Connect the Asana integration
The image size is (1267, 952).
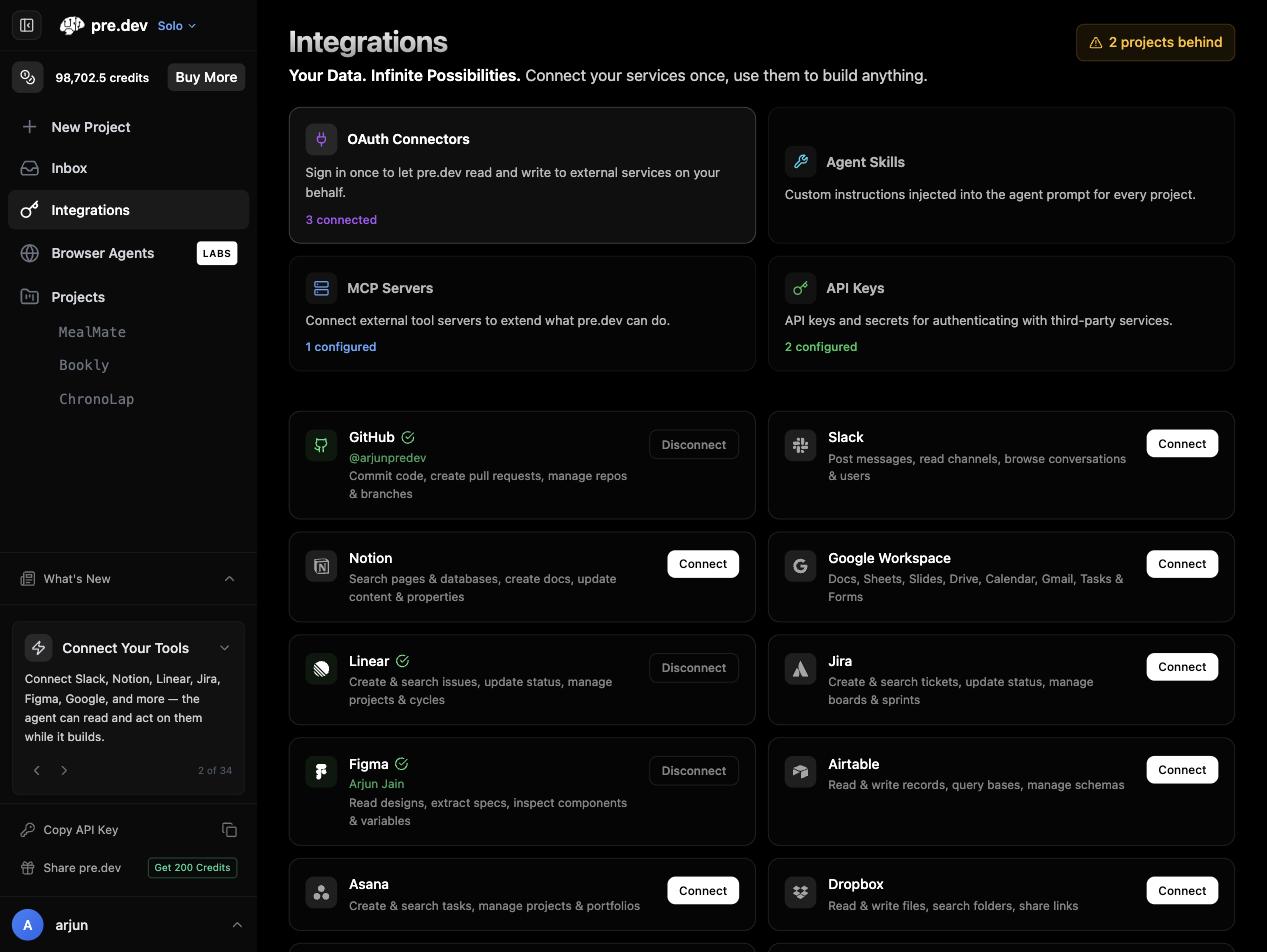[x=703, y=891]
